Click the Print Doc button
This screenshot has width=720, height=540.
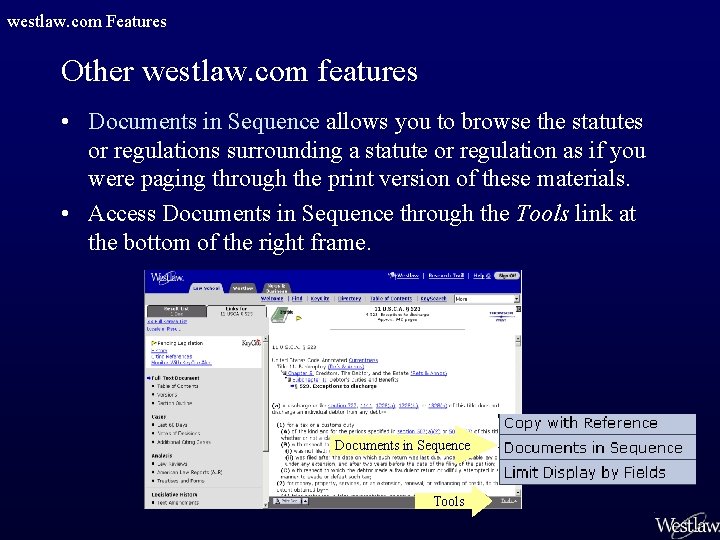pyautogui.click(x=286, y=501)
